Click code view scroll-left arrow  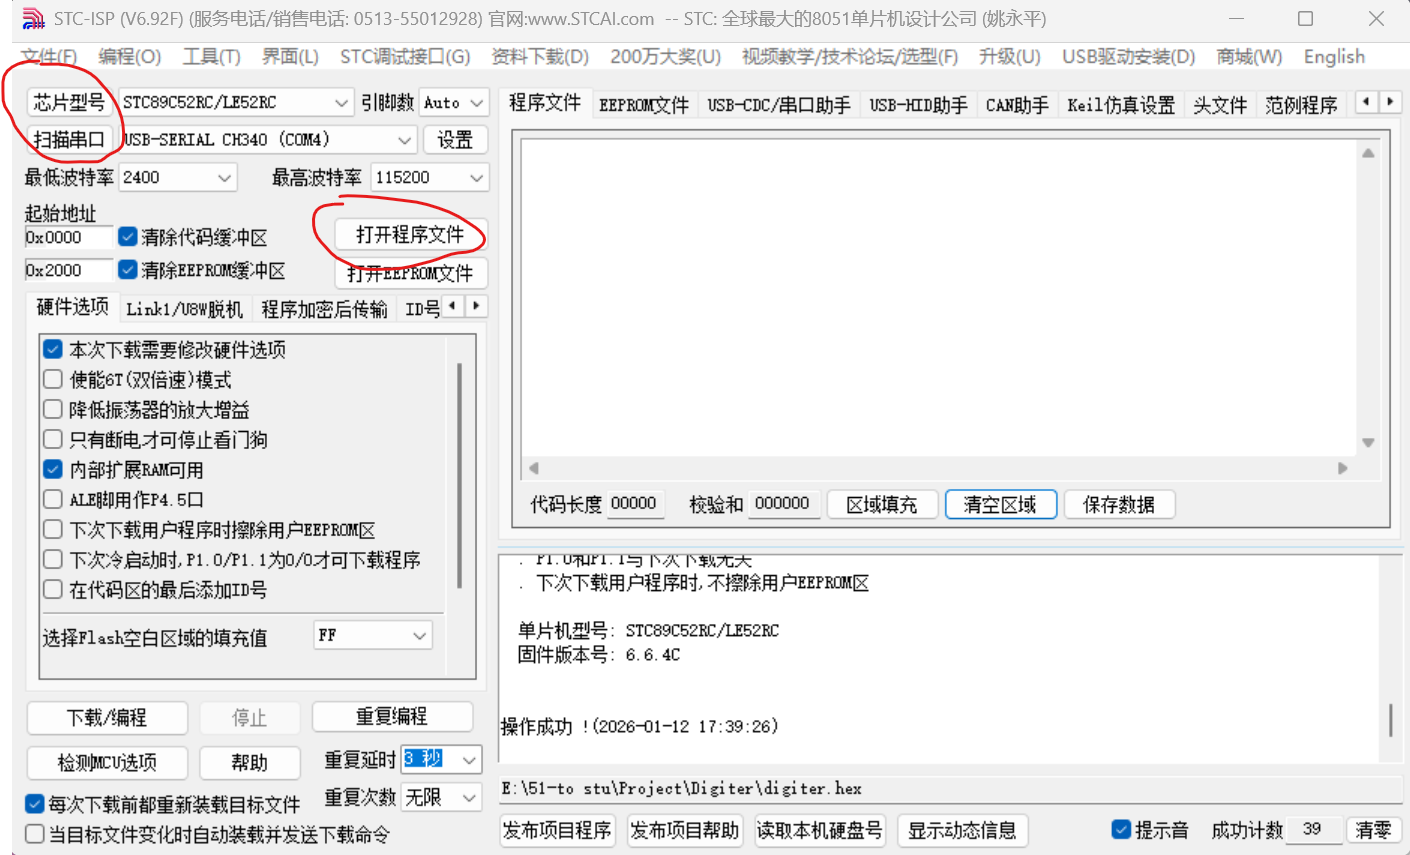(x=534, y=468)
